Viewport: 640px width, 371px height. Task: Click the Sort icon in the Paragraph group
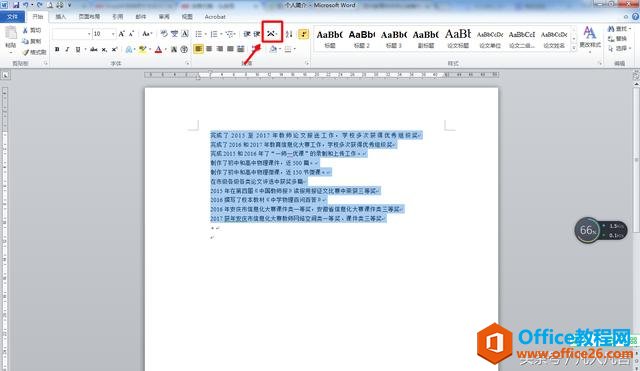click(289, 34)
